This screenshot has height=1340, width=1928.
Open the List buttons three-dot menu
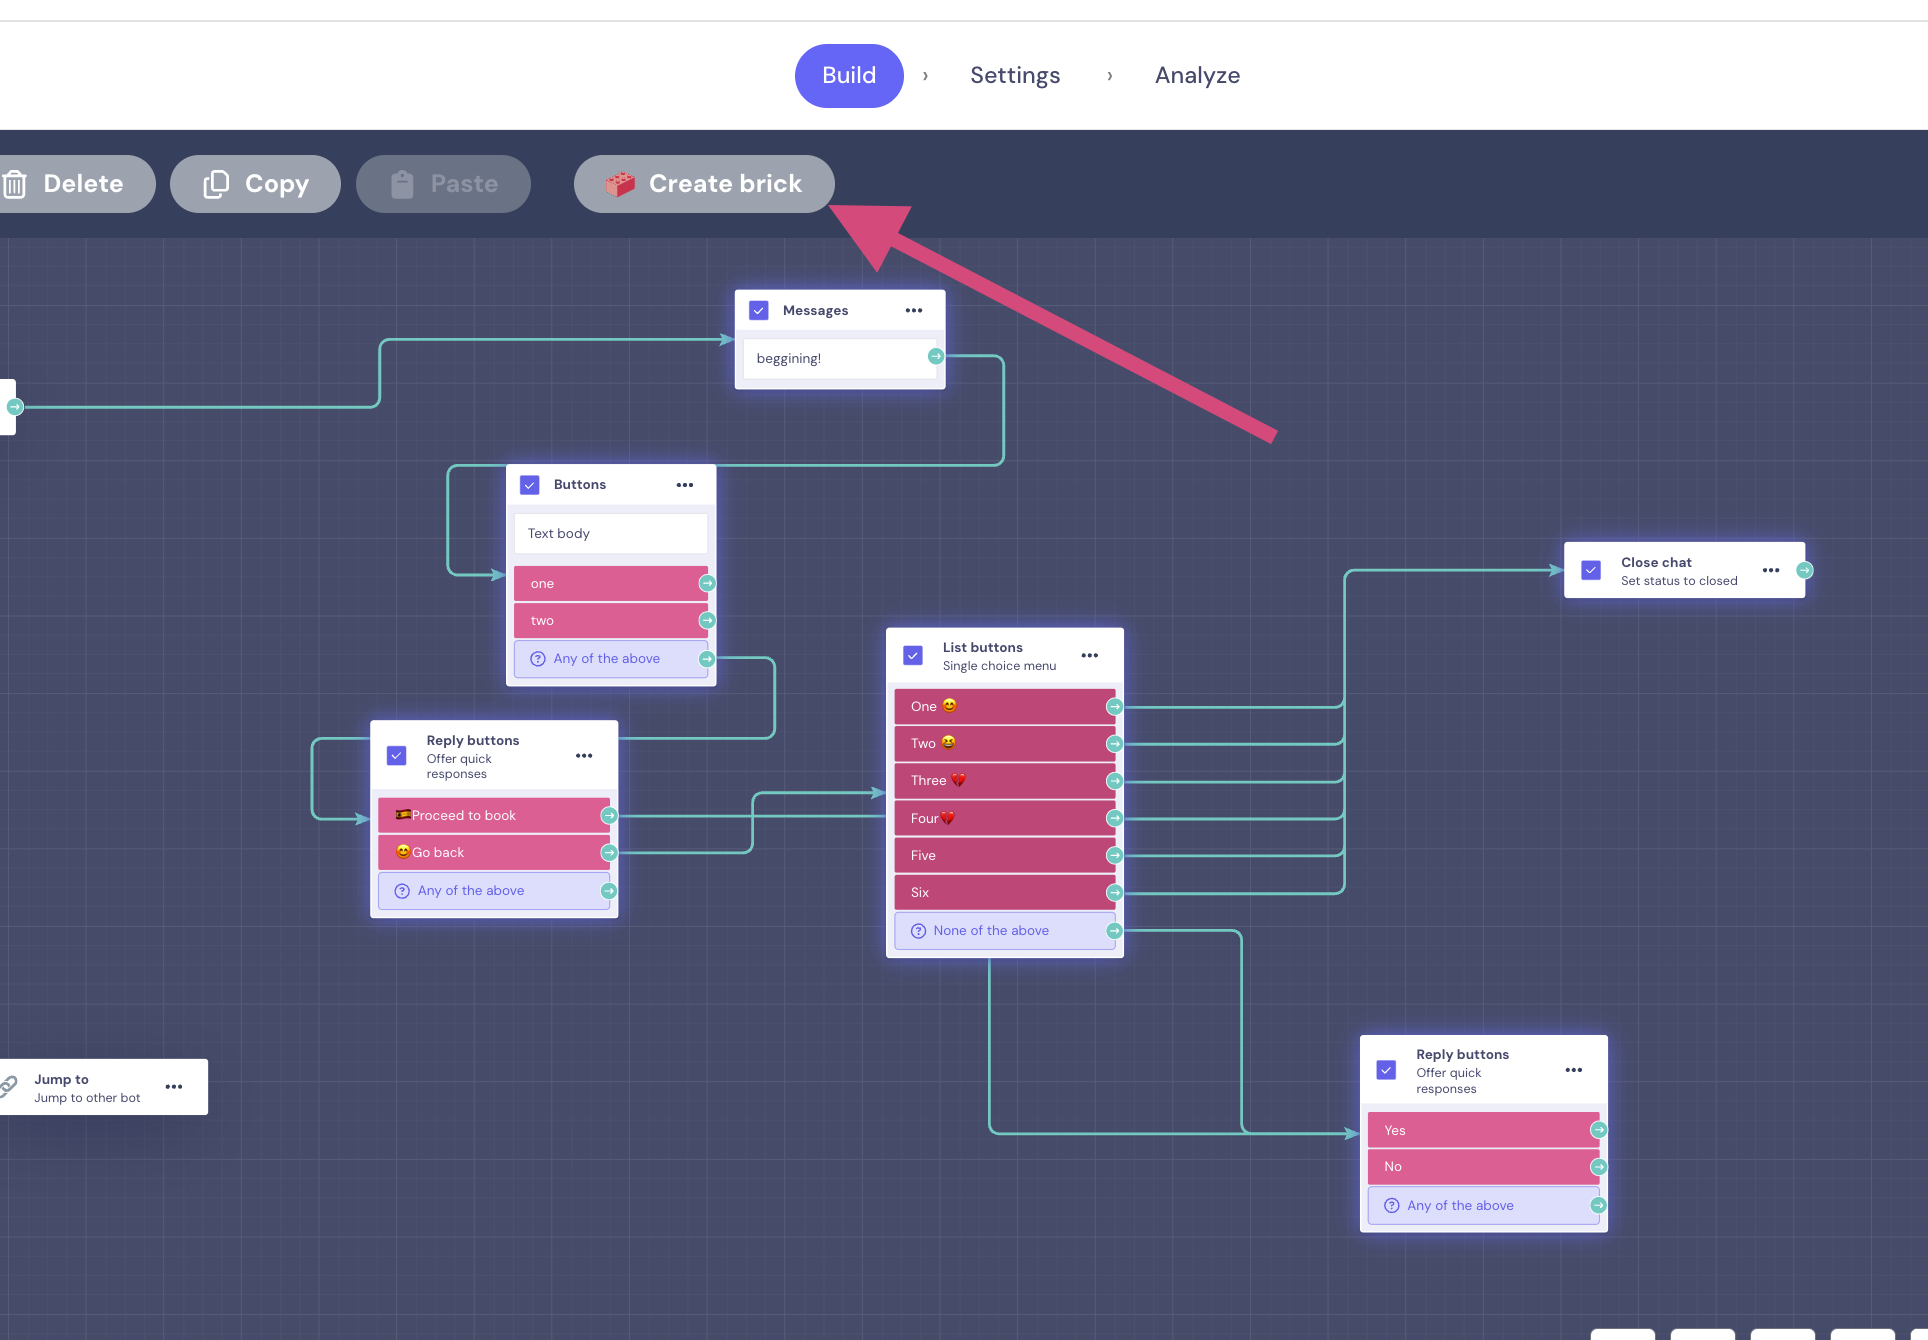(1090, 656)
